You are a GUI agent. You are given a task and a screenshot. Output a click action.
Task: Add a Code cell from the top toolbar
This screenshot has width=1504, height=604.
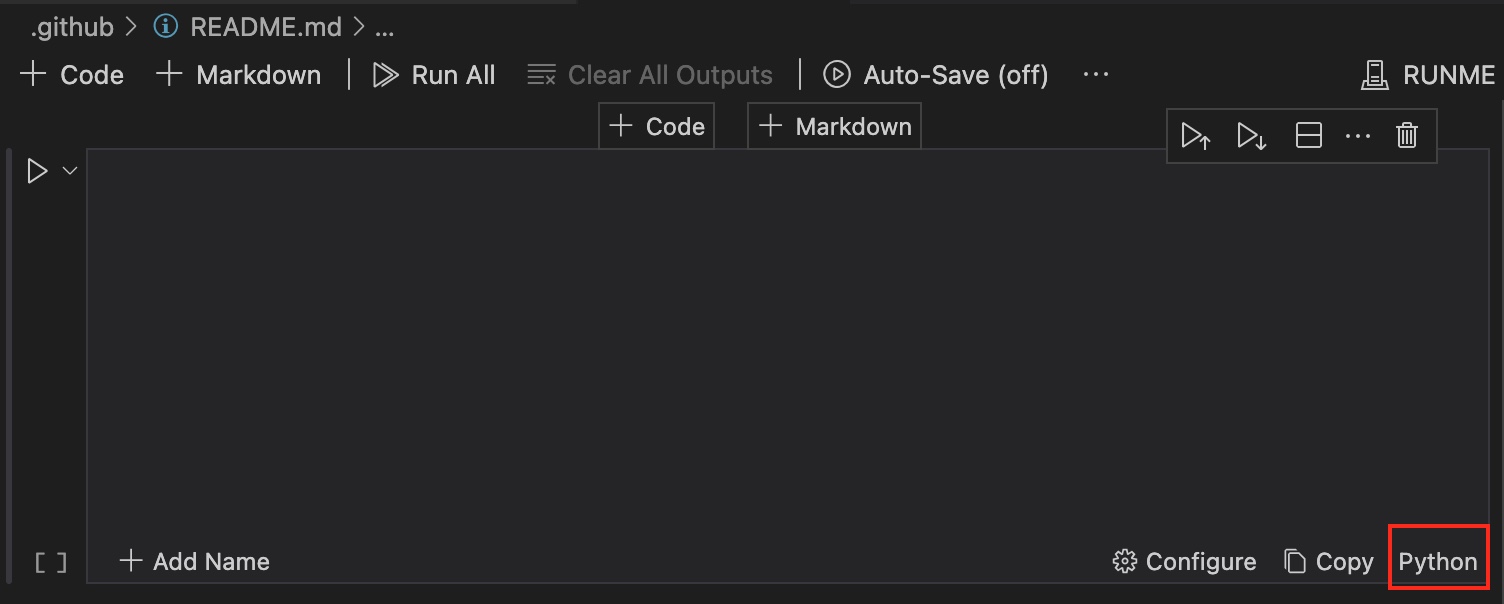coord(73,75)
